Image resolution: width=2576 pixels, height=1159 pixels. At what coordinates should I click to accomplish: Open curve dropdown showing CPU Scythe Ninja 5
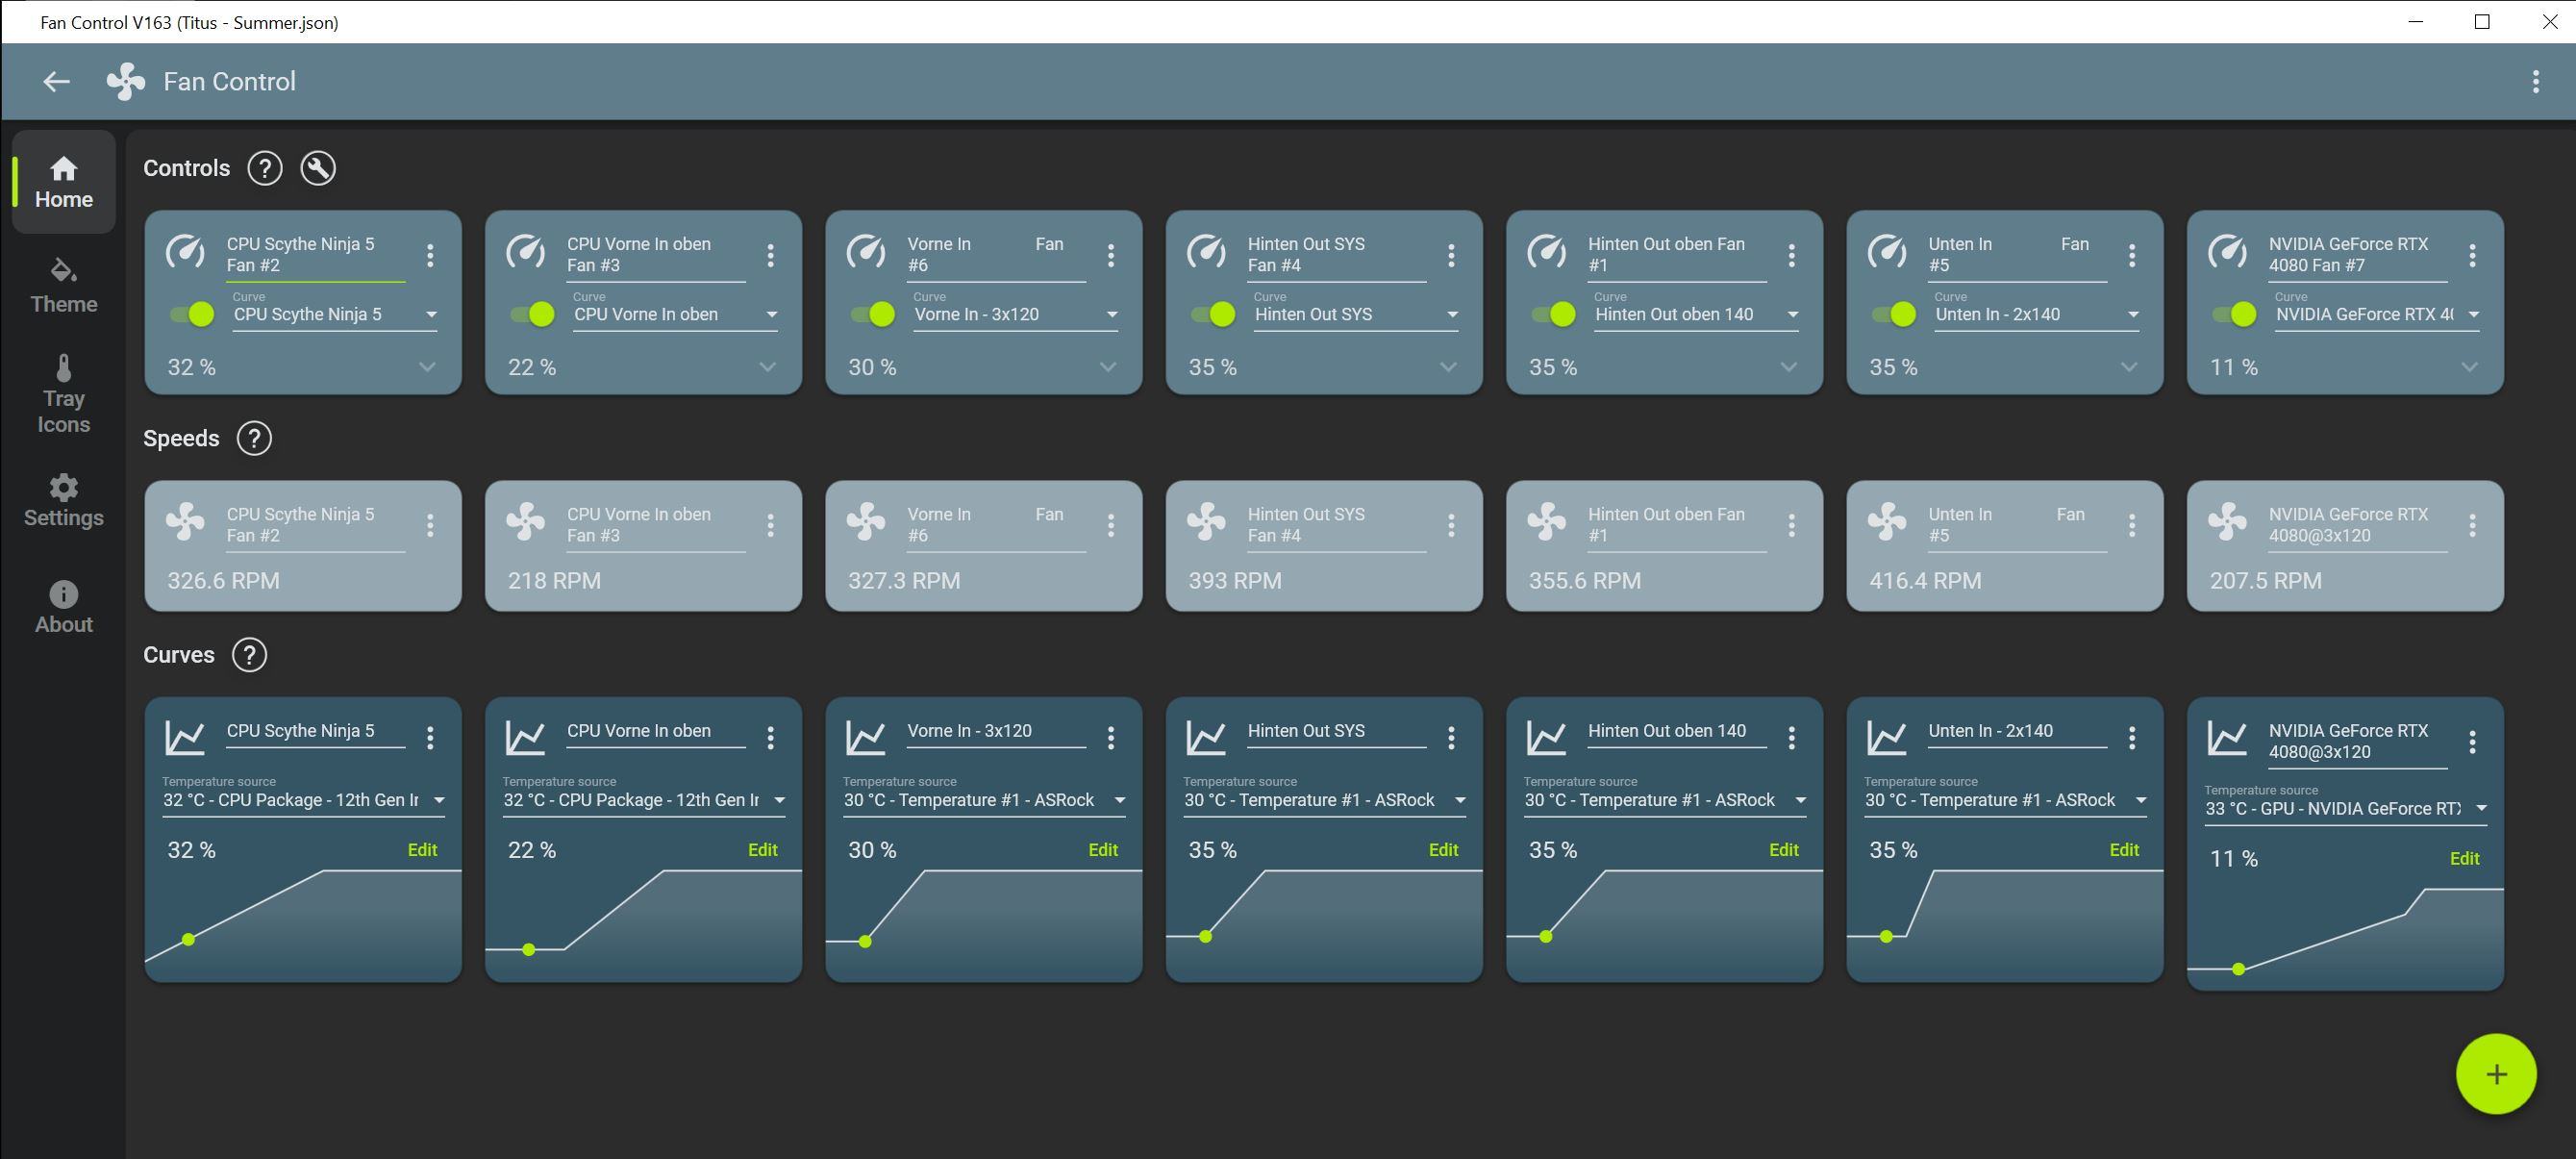tap(335, 314)
